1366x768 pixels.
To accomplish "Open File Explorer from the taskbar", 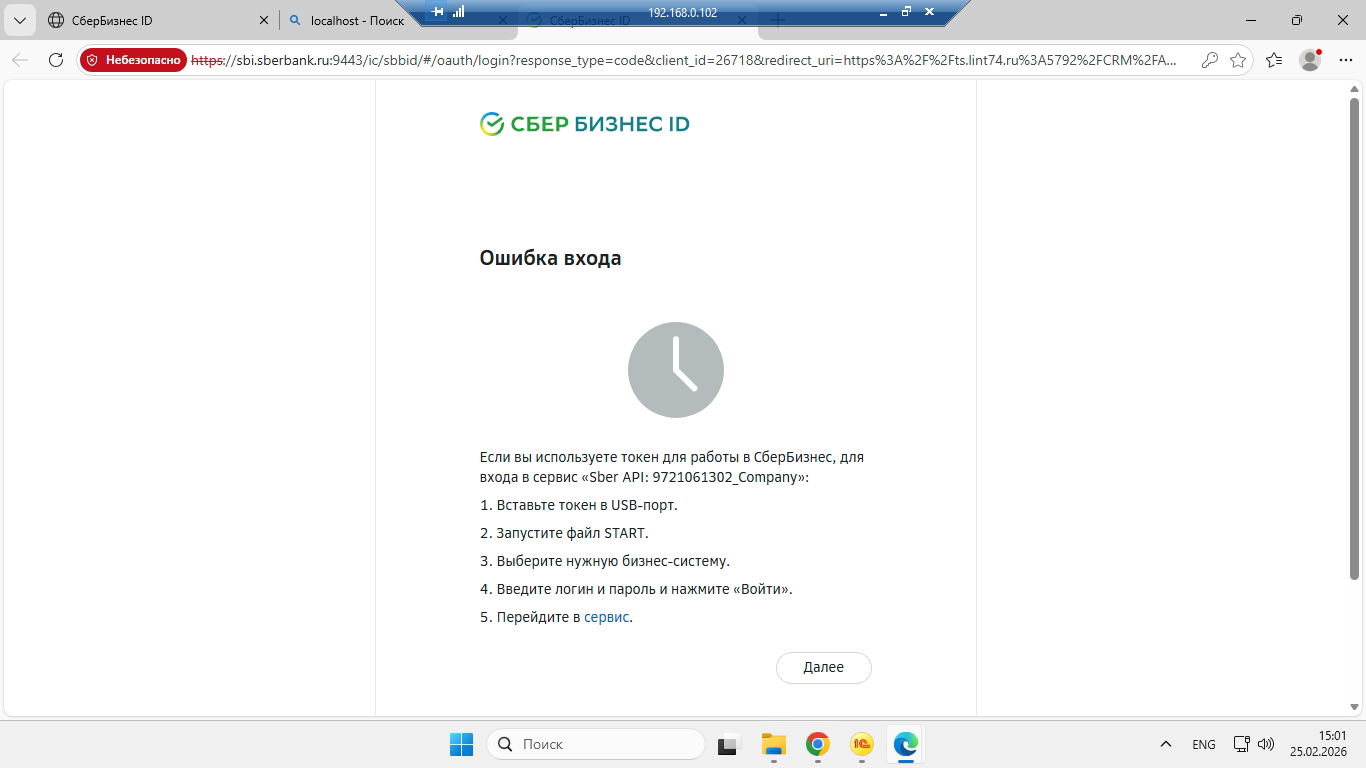I will [773, 744].
